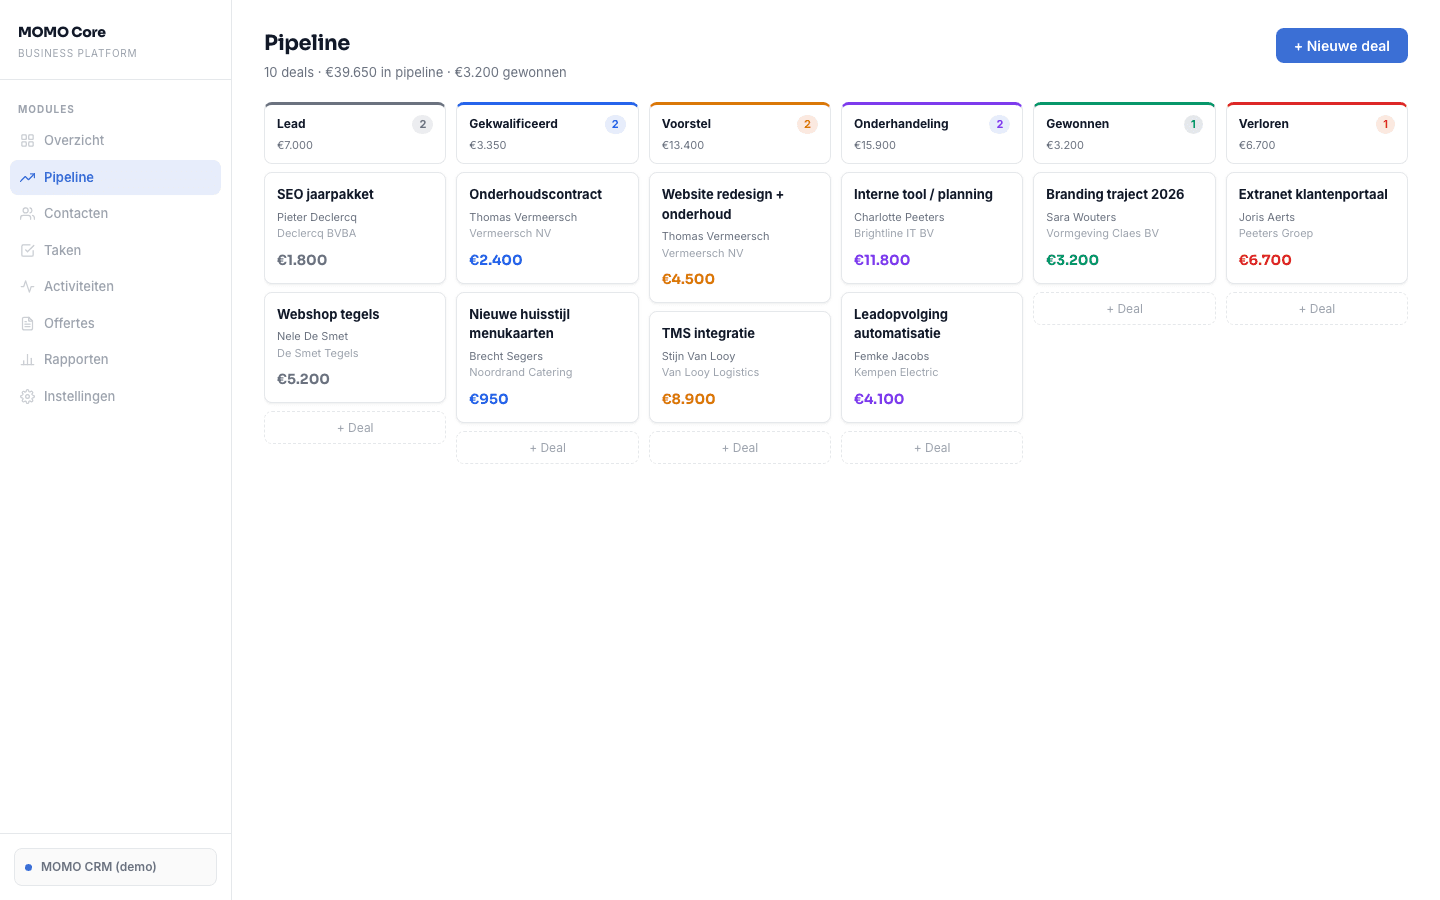This screenshot has width=1440, height=900.
Task: Open the Rapporten module from the sidebar
Action: coord(76,359)
